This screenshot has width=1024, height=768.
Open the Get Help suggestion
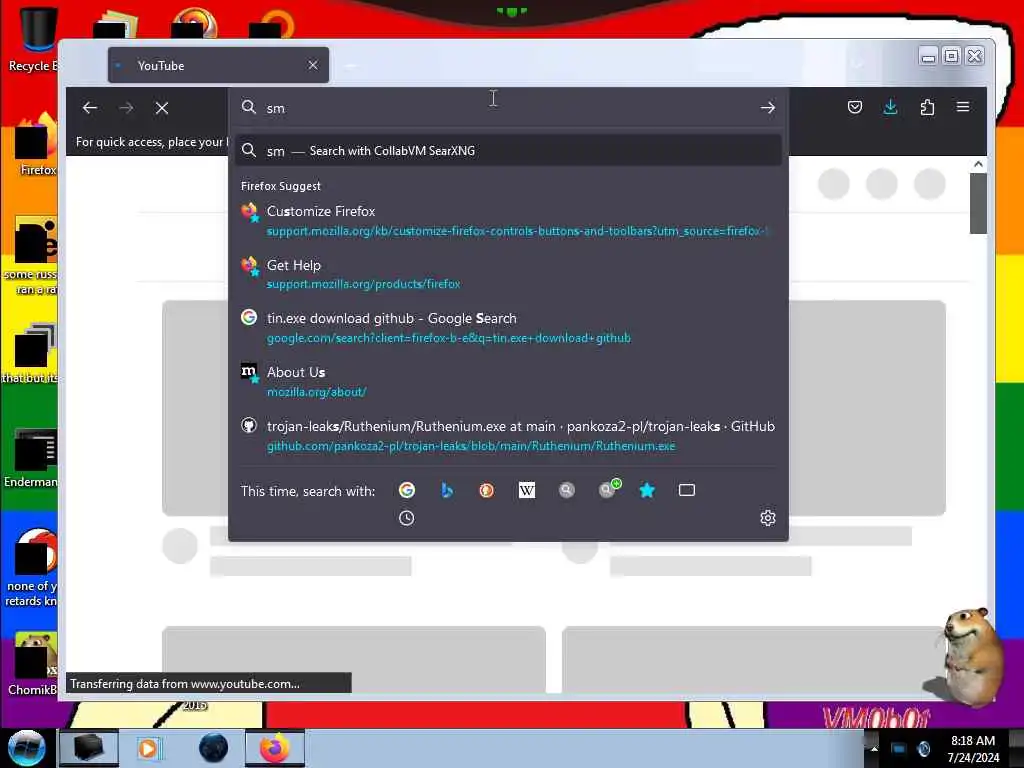[508, 274]
